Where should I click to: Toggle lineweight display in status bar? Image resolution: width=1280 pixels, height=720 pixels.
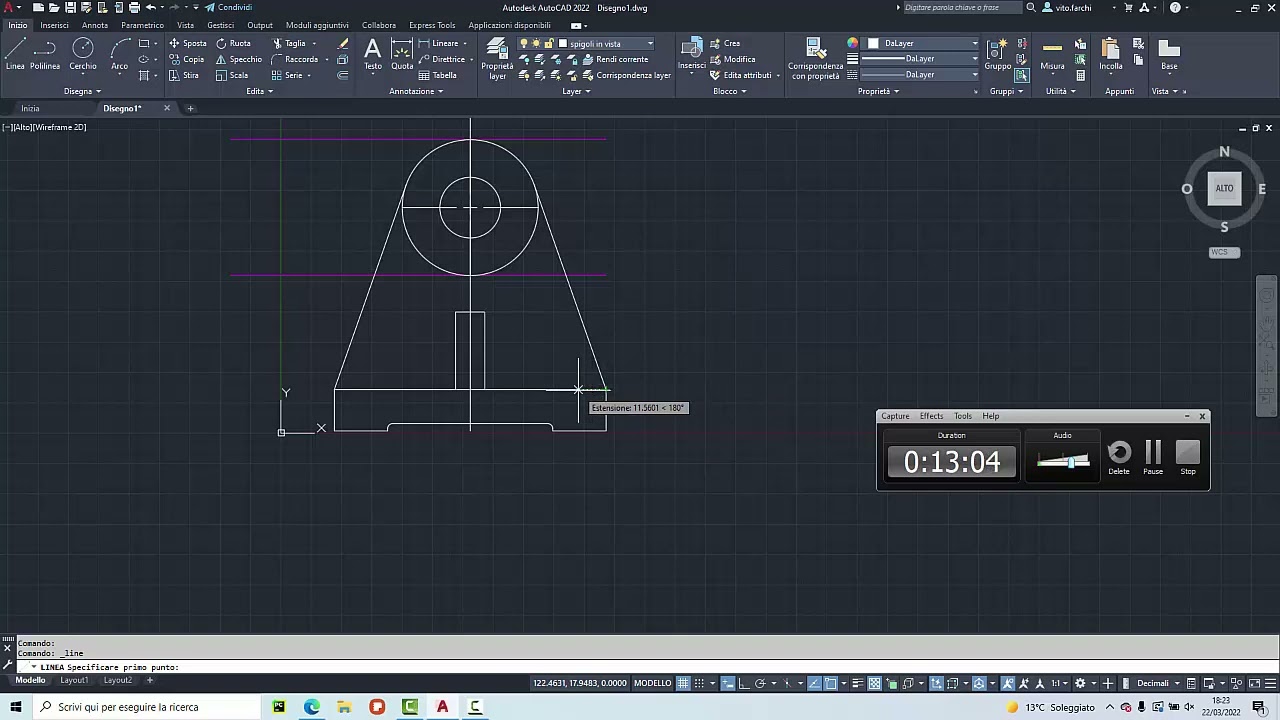coord(858,683)
